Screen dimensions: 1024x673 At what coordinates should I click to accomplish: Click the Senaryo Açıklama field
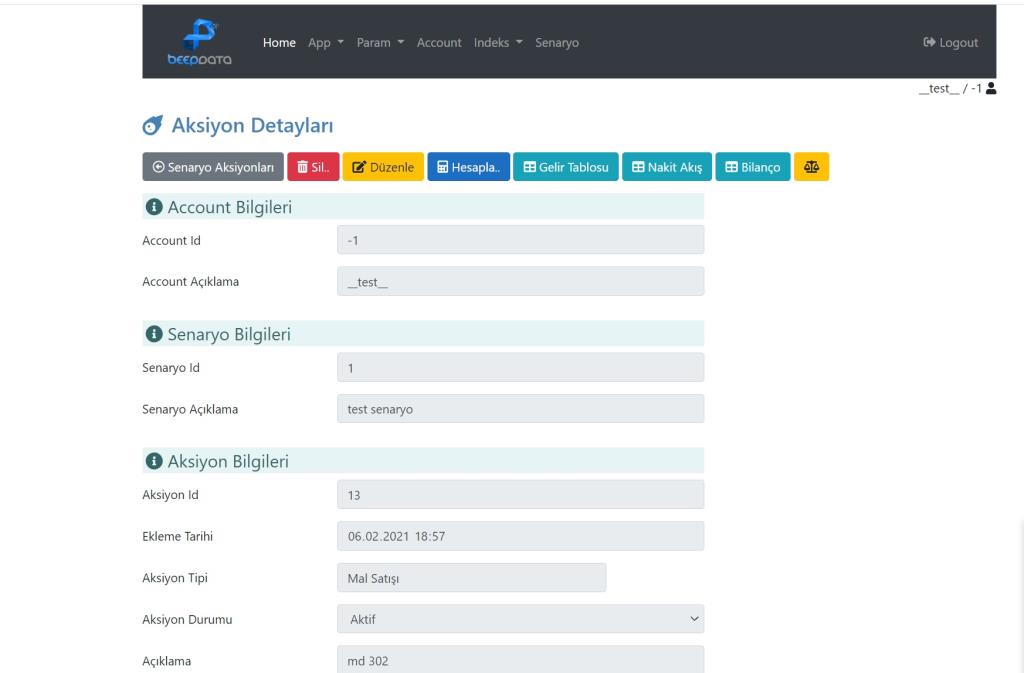(520, 409)
